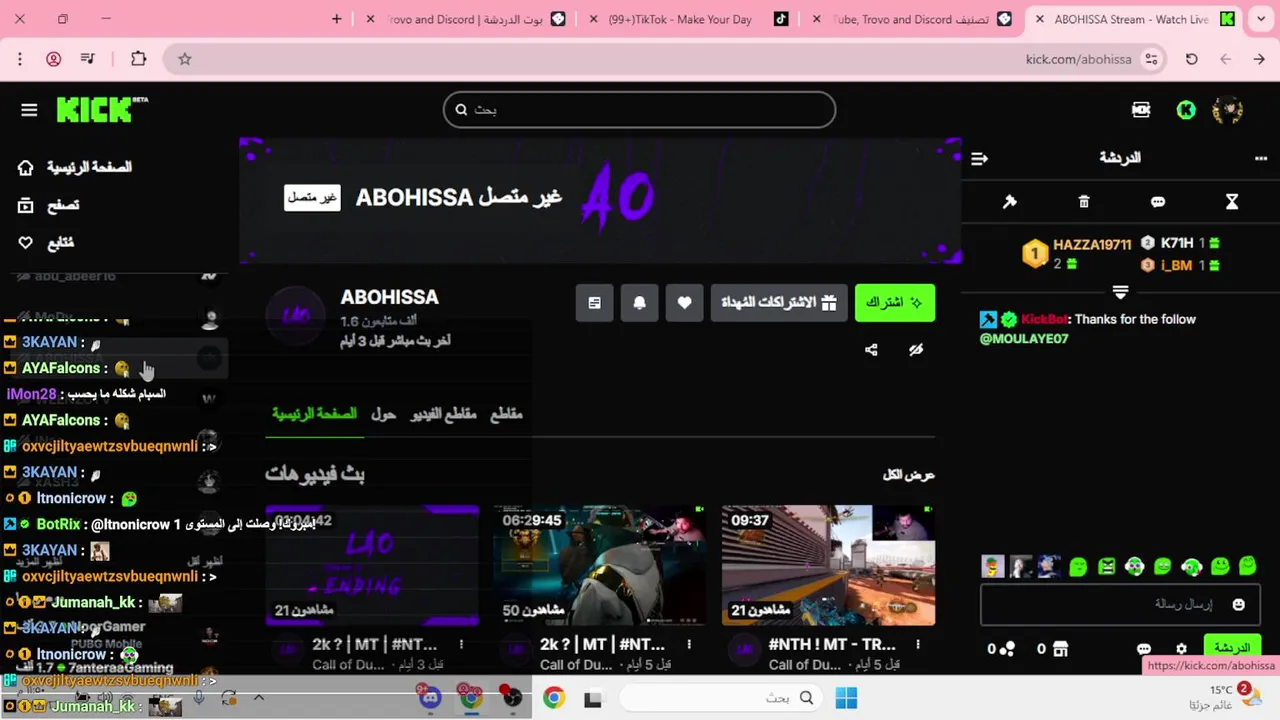
Task: Reload the page in Chrome toolbar
Action: (x=1191, y=59)
